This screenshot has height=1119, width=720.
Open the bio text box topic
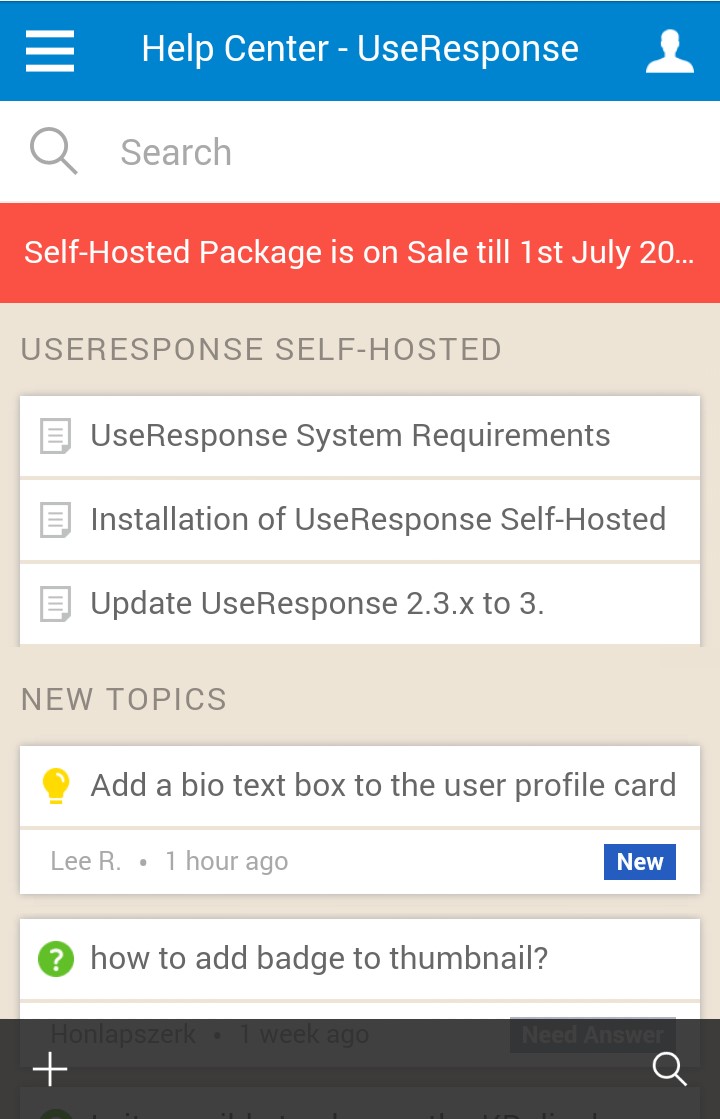(383, 785)
